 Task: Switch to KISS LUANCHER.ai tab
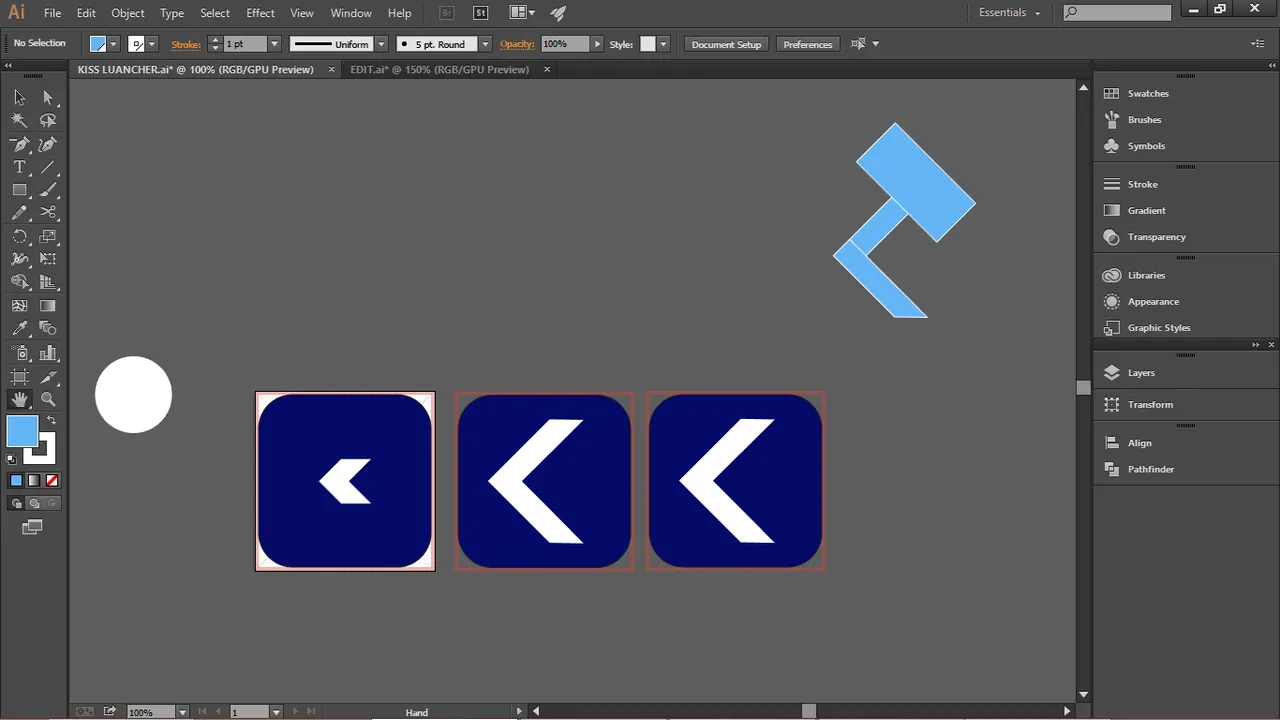(195, 70)
